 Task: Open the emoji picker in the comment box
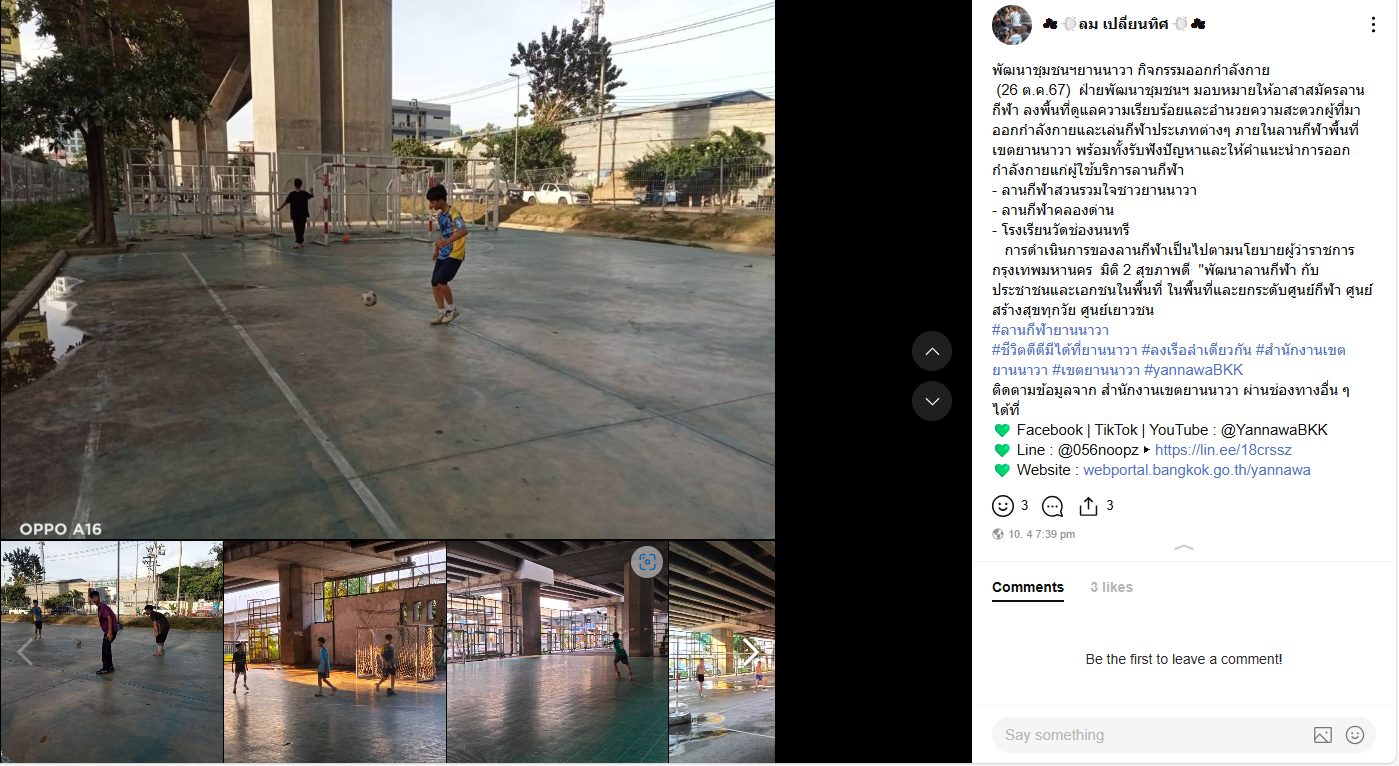click(1355, 735)
